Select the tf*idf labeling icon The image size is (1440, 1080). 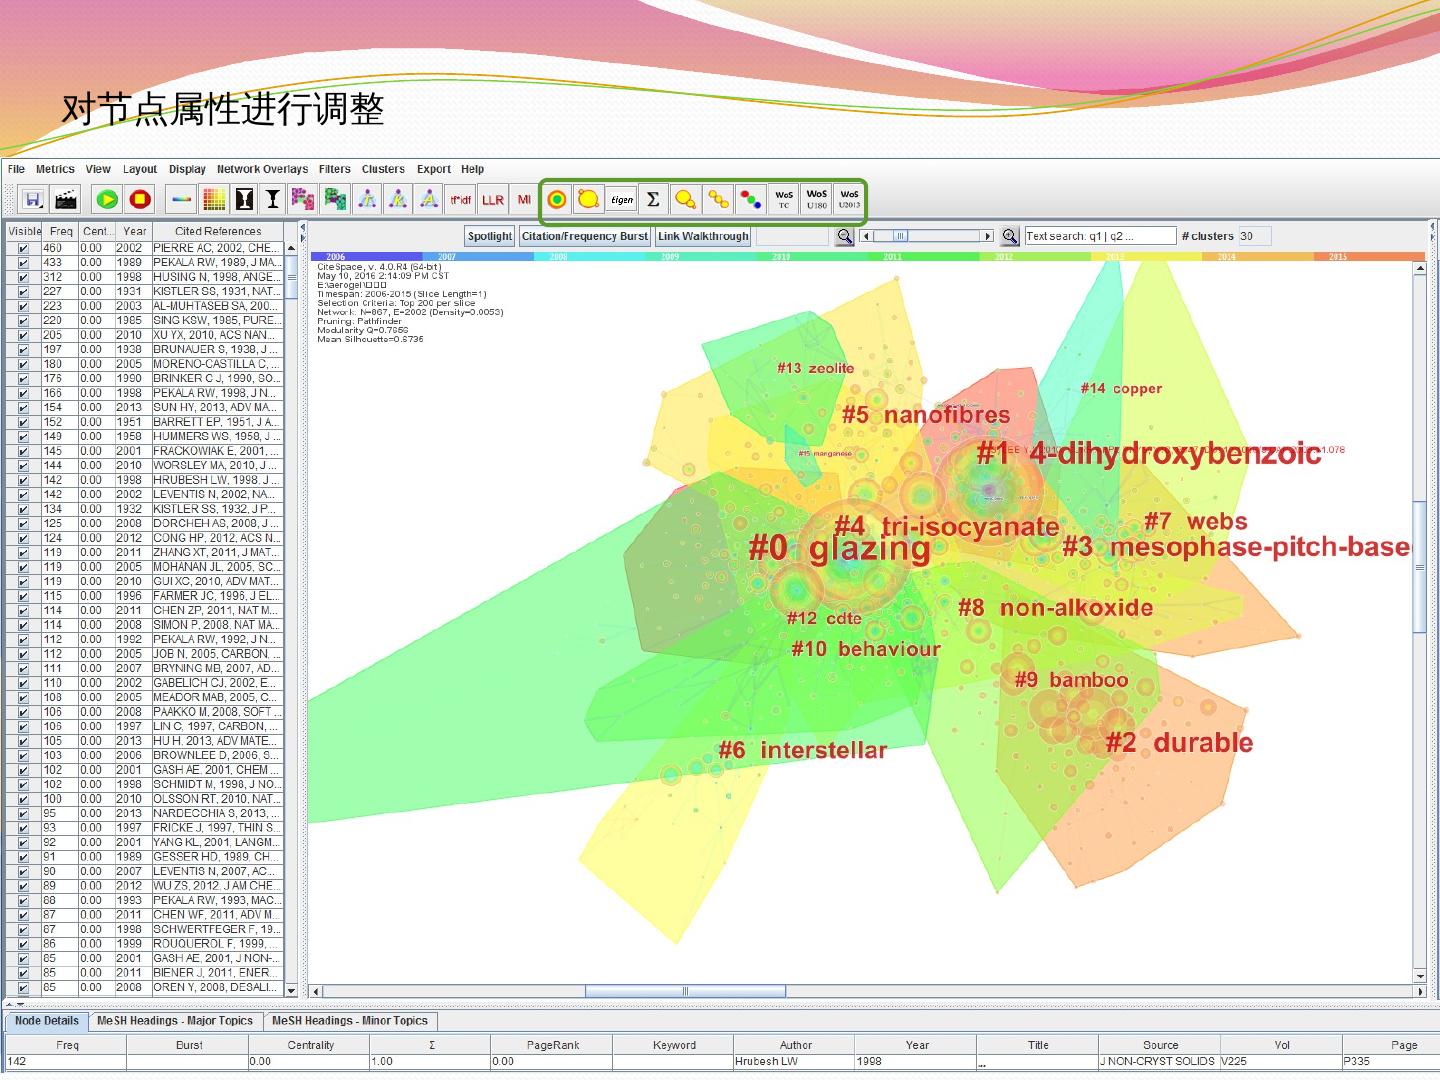point(460,200)
